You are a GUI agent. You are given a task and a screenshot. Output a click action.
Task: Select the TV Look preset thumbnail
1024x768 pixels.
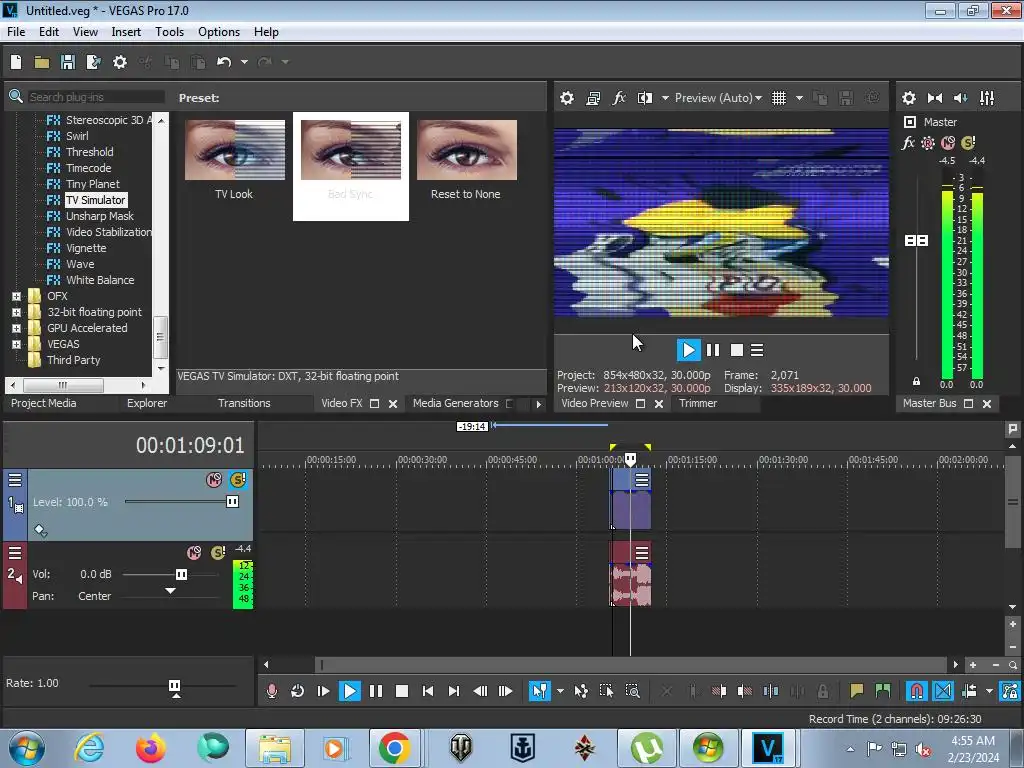coord(234,150)
